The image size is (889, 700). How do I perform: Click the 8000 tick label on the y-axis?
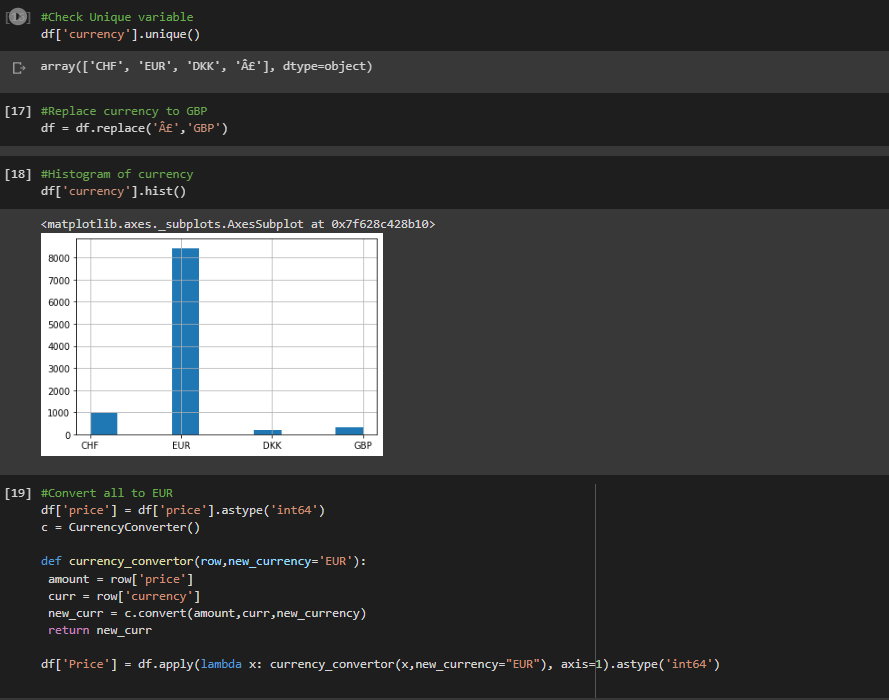click(60, 257)
